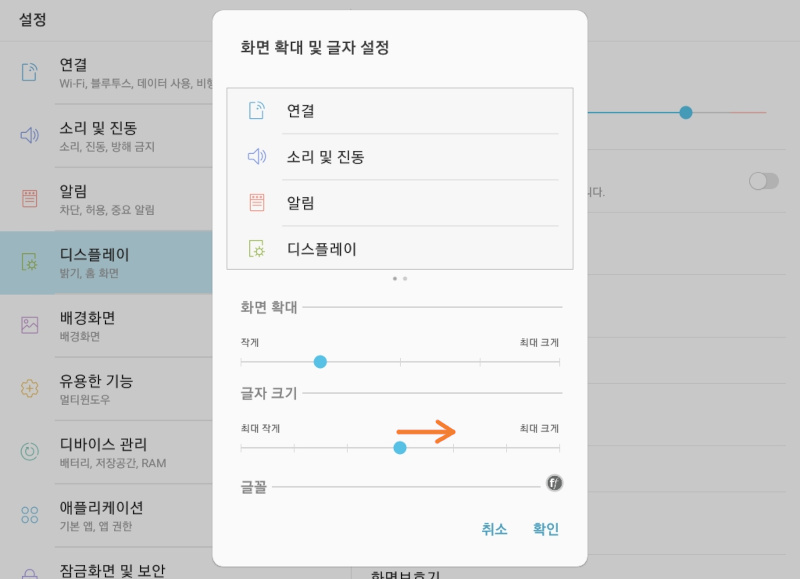Click the ff font icon next to 글꼴
This screenshot has height=579, width=800.
click(x=554, y=482)
